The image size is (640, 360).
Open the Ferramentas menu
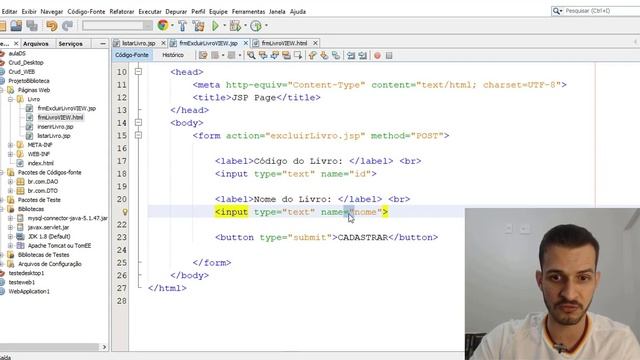248,11
